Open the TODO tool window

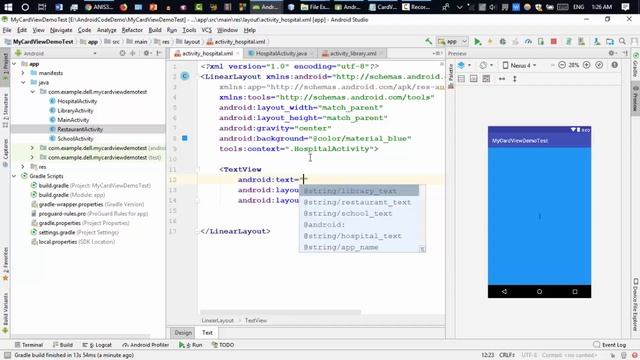coord(223,345)
